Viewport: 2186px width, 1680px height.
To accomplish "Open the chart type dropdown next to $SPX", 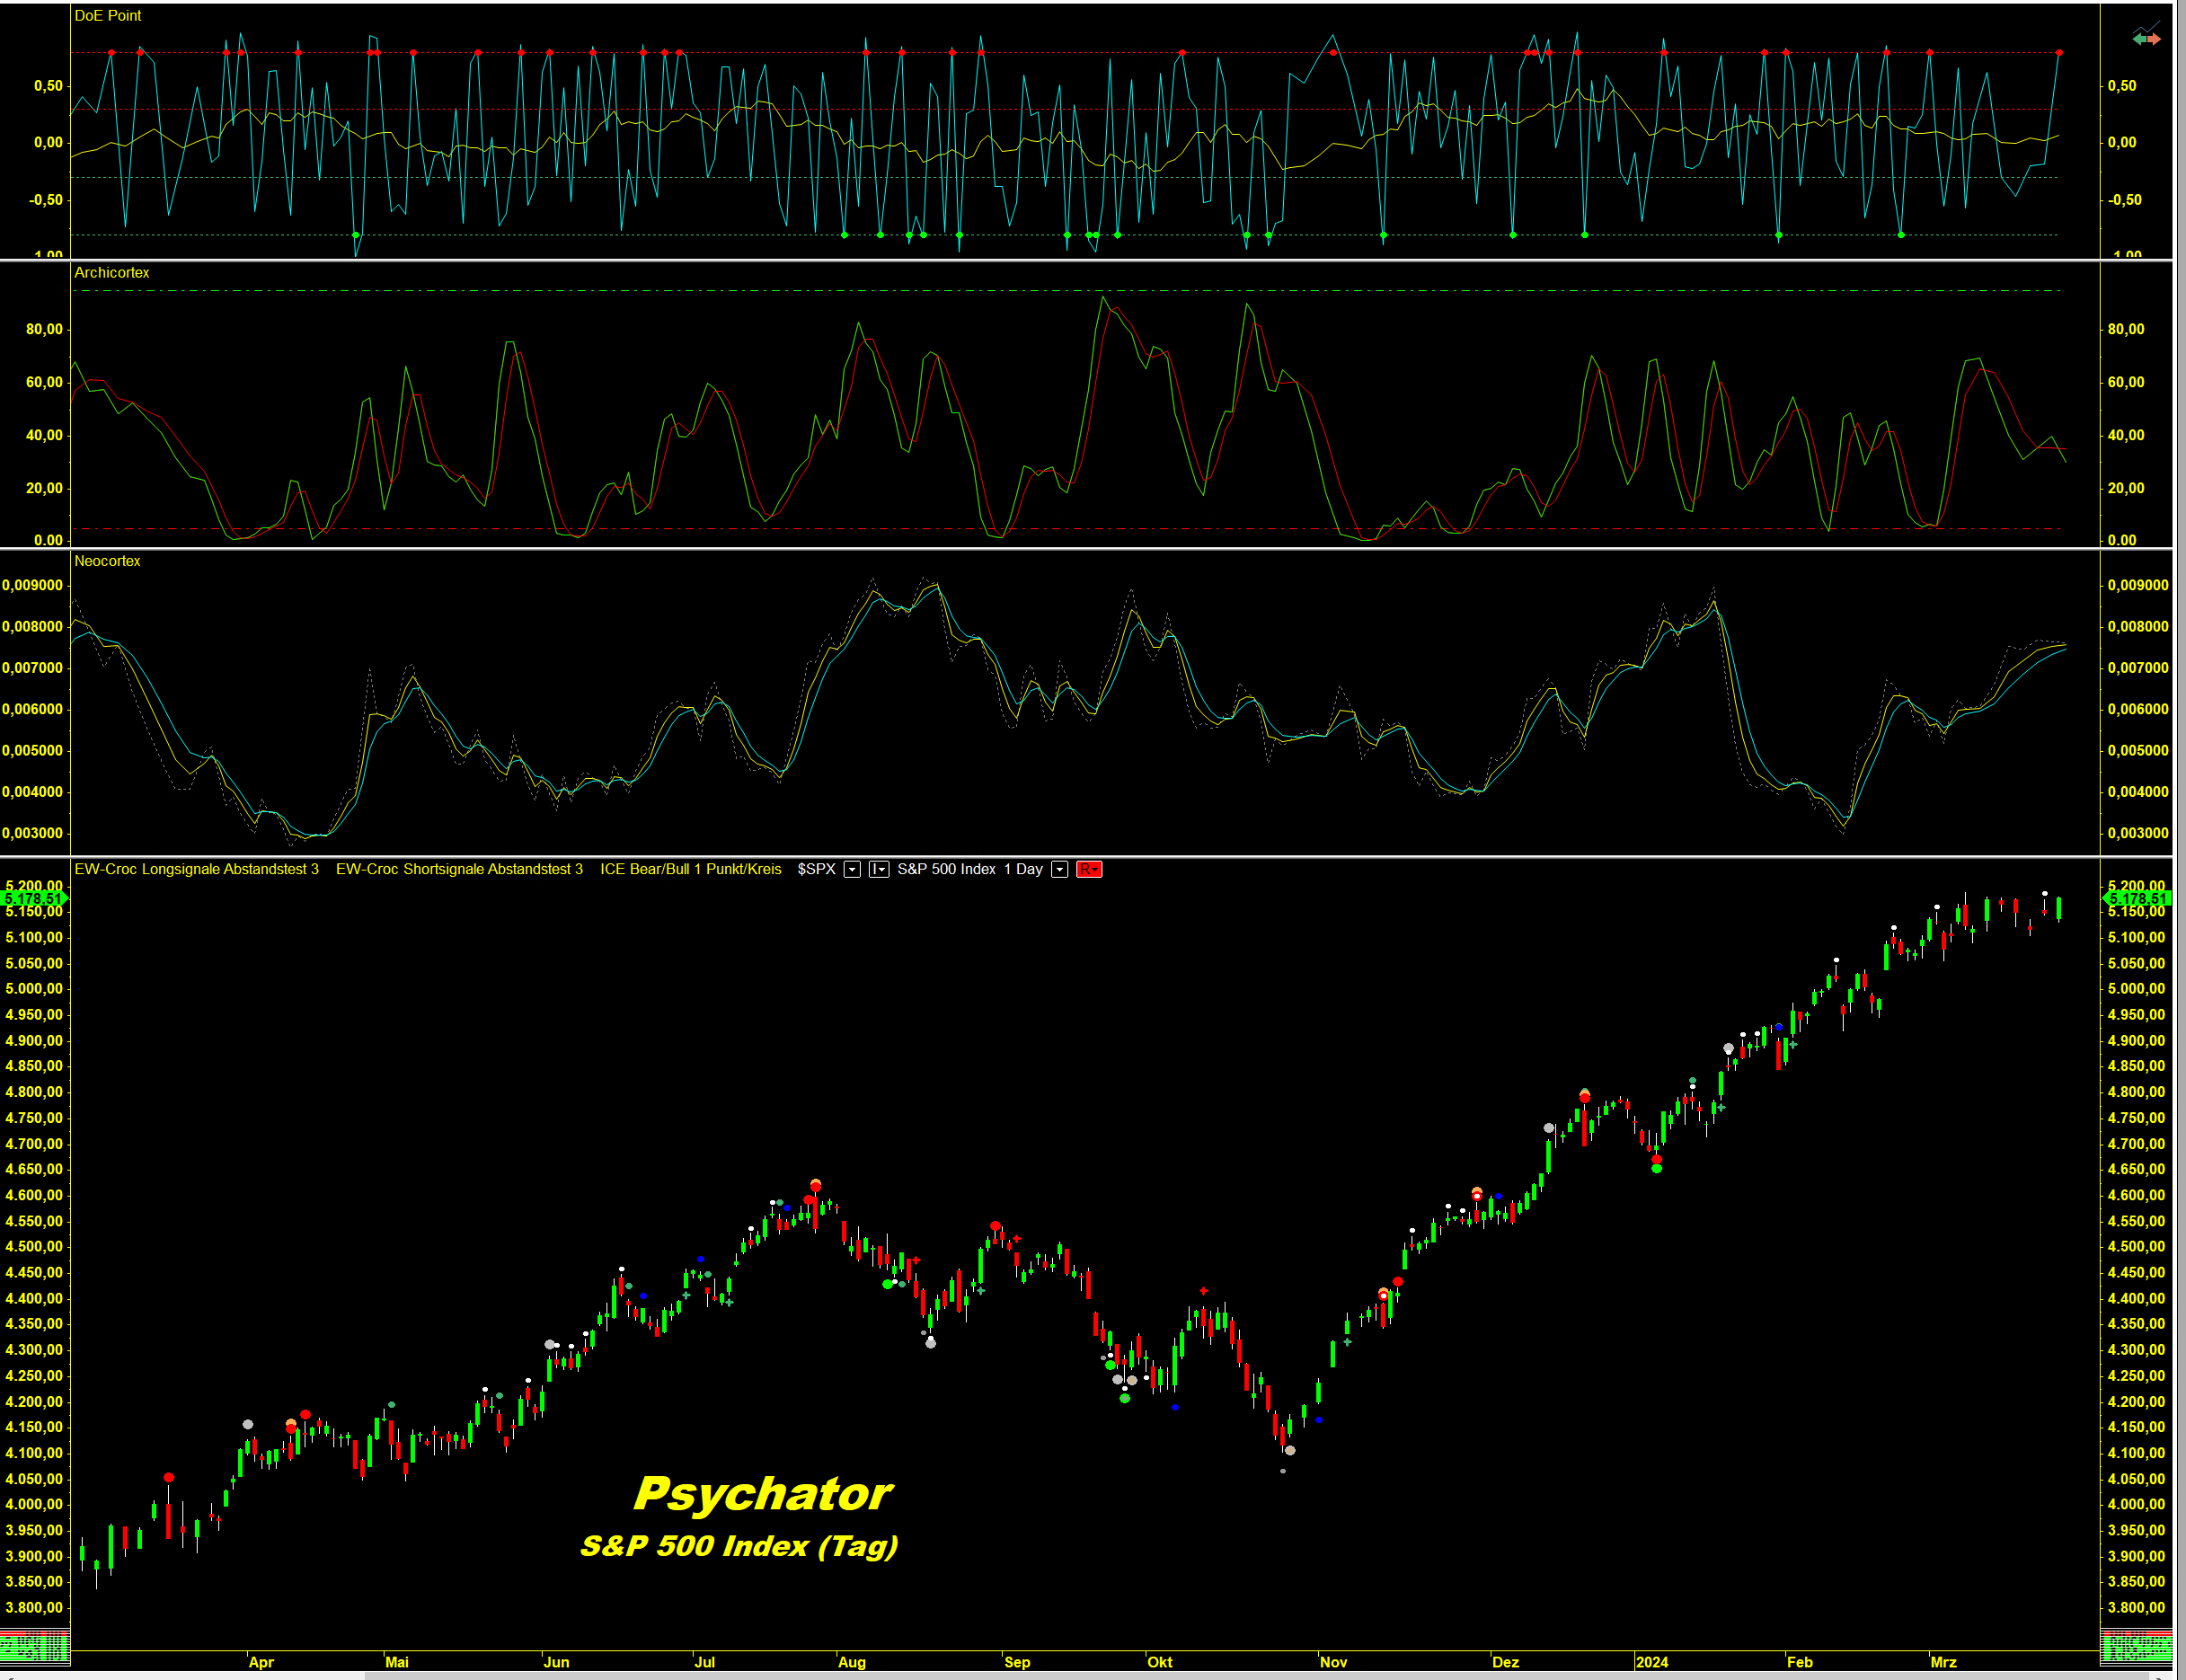I will click(878, 870).
